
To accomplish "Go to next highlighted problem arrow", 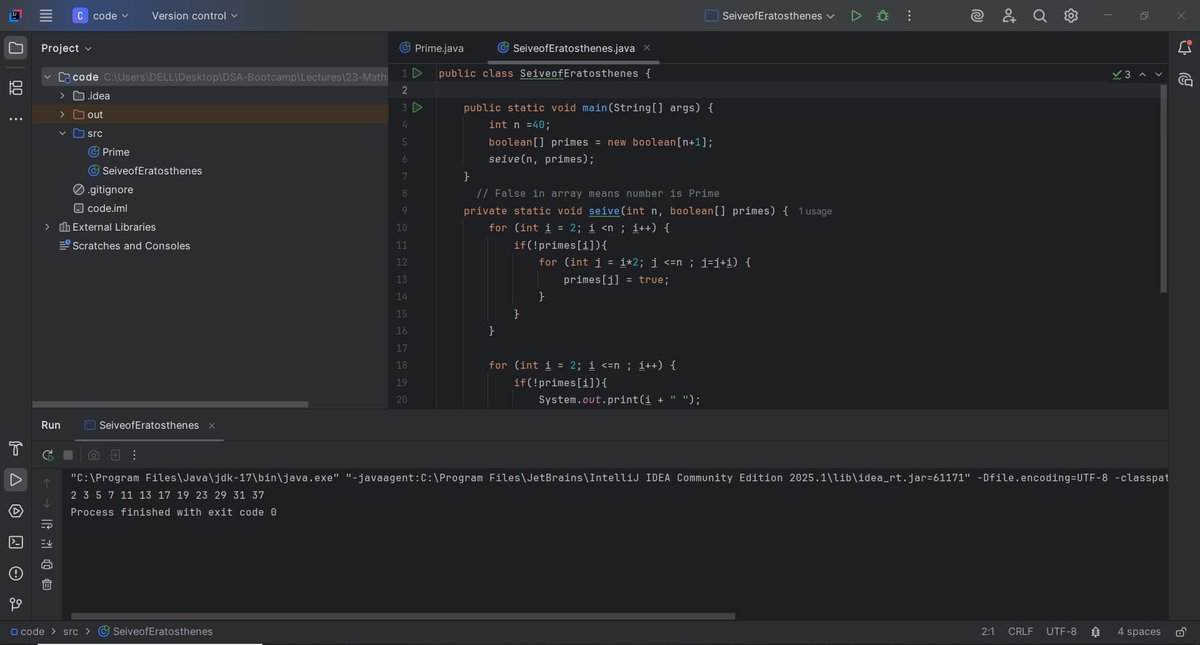I will 1159,74.
